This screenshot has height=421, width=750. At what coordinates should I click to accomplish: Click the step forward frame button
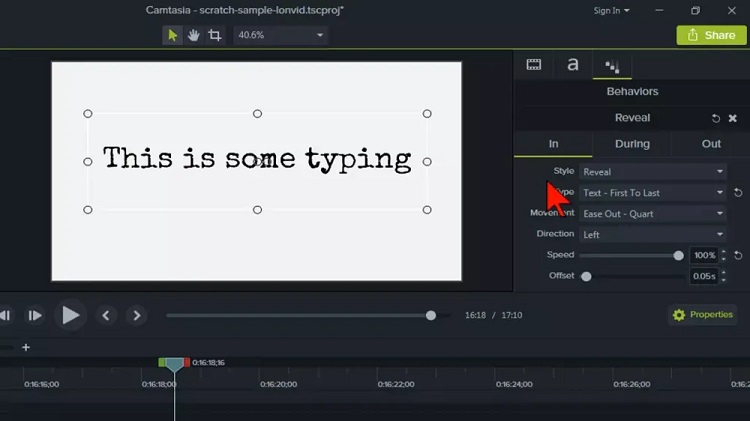tap(34, 316)
